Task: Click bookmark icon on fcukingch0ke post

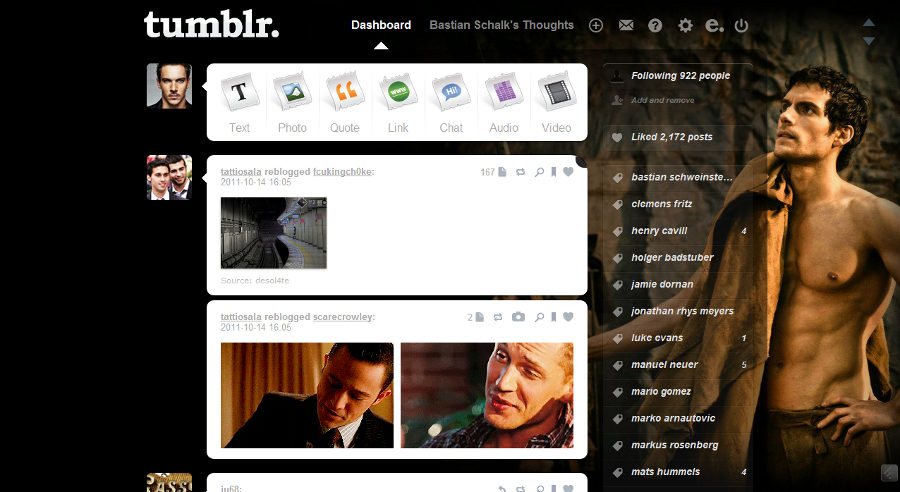Action: (x=553, y=172)
